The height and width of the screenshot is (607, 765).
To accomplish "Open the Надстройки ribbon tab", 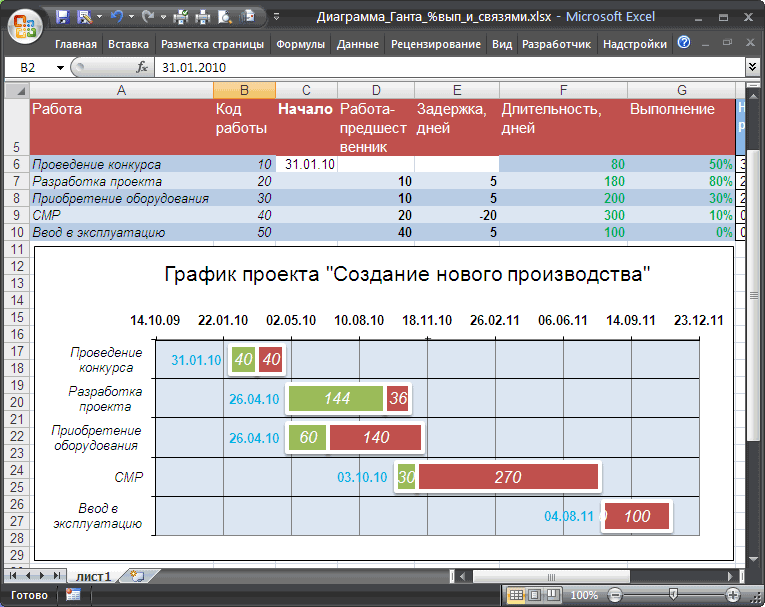I will [x=635, y=44].
